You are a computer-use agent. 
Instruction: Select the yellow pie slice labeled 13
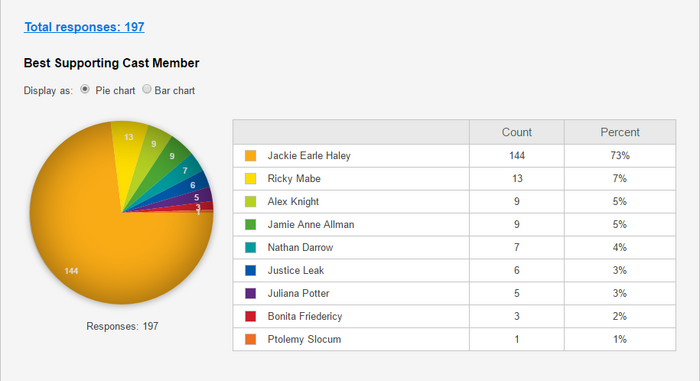tap(127, 147)
